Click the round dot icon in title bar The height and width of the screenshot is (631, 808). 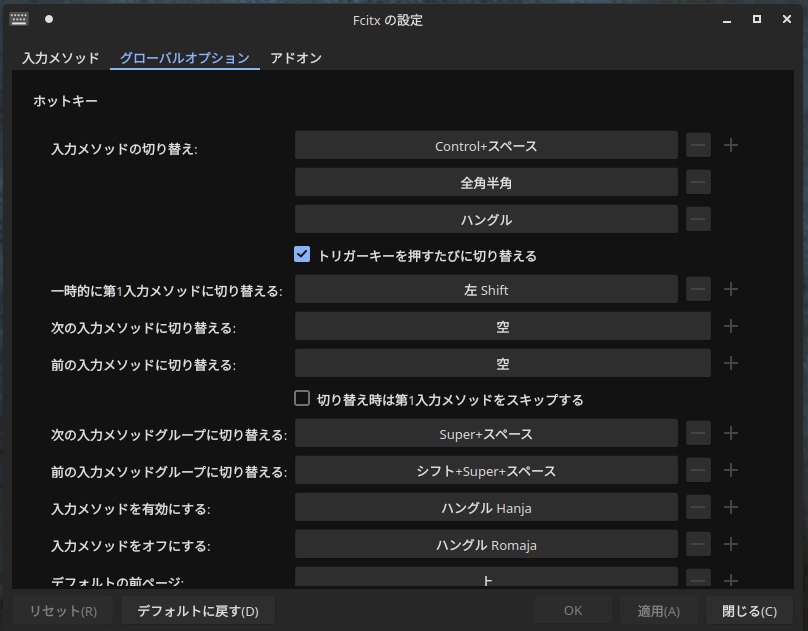coord(49,19)
